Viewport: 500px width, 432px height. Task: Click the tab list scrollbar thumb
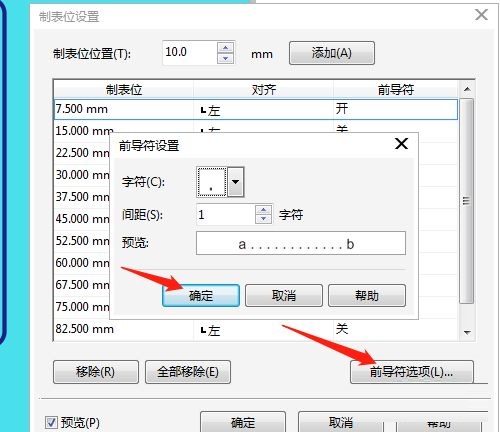coord(467,201)
